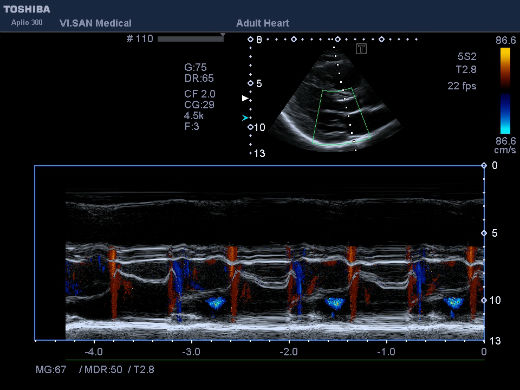The image size is (520, 390).
Task: Click M-mode depth diamond at 5
Action: click(484, 233)
